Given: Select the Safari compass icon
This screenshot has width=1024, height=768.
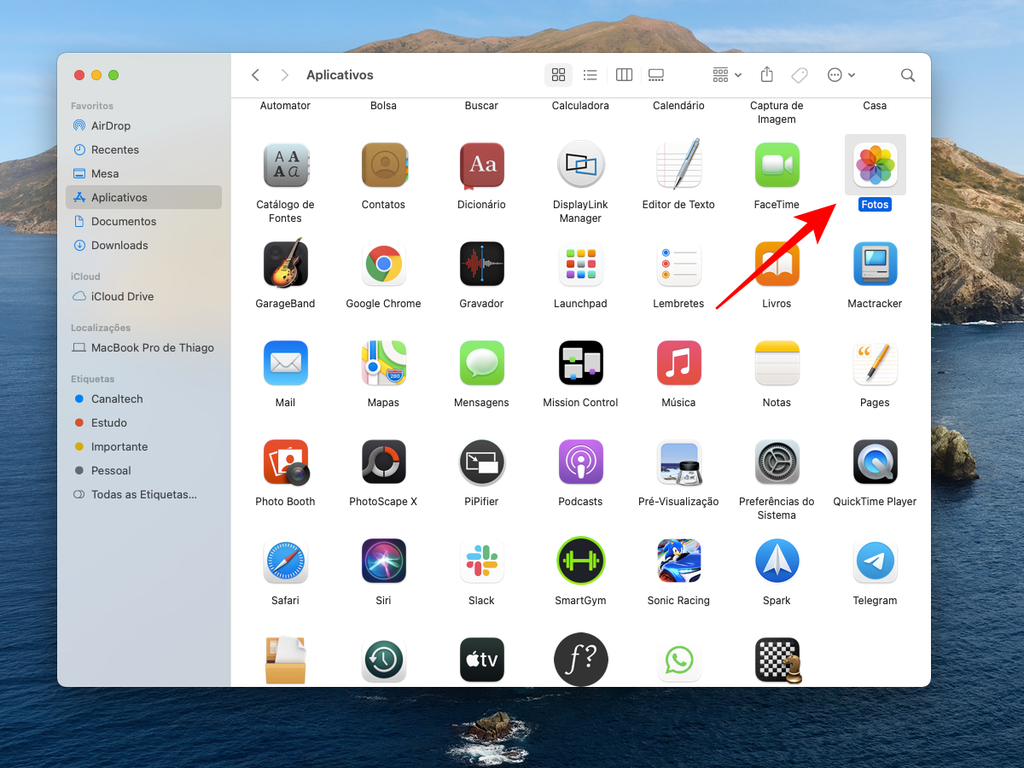Looking at the screenshot, I should [285, 561].
